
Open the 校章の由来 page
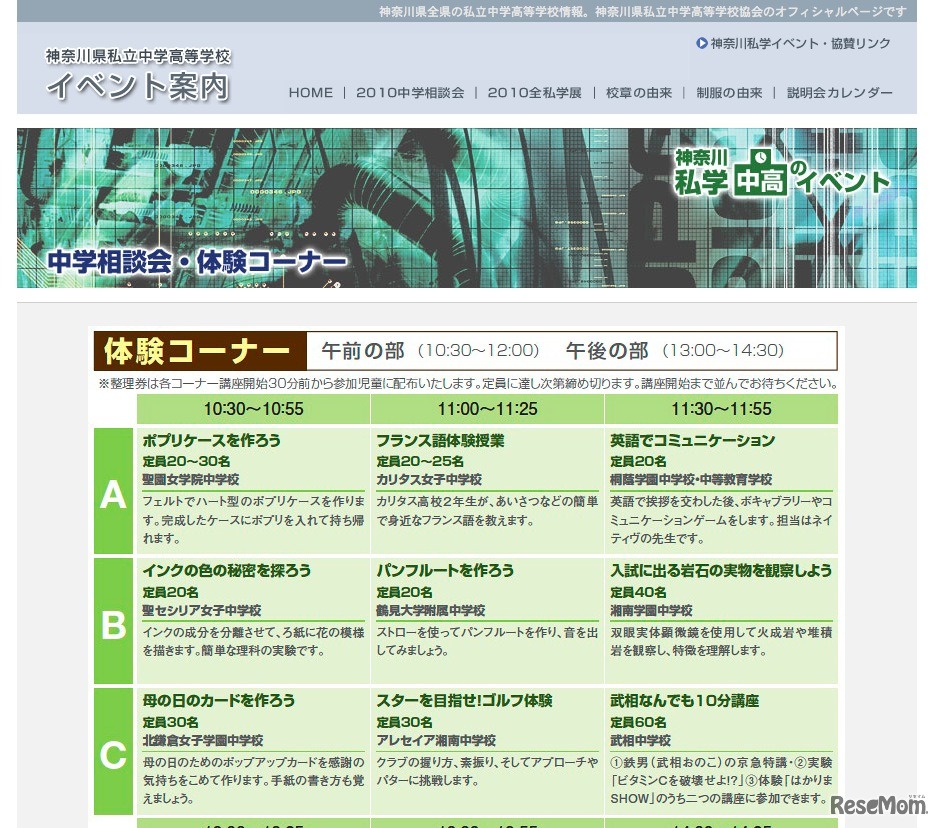pos(641,92)
